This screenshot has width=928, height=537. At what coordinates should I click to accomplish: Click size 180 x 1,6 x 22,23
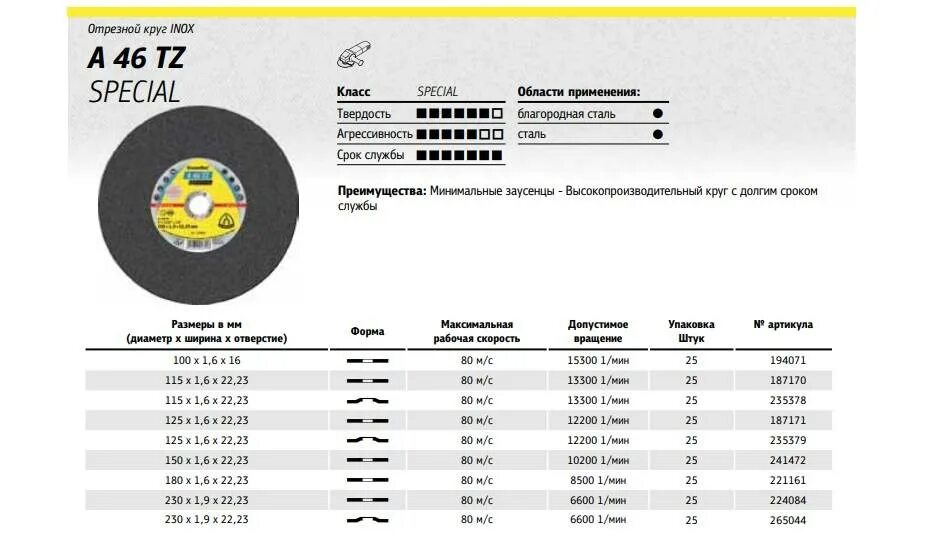(207, 480)
